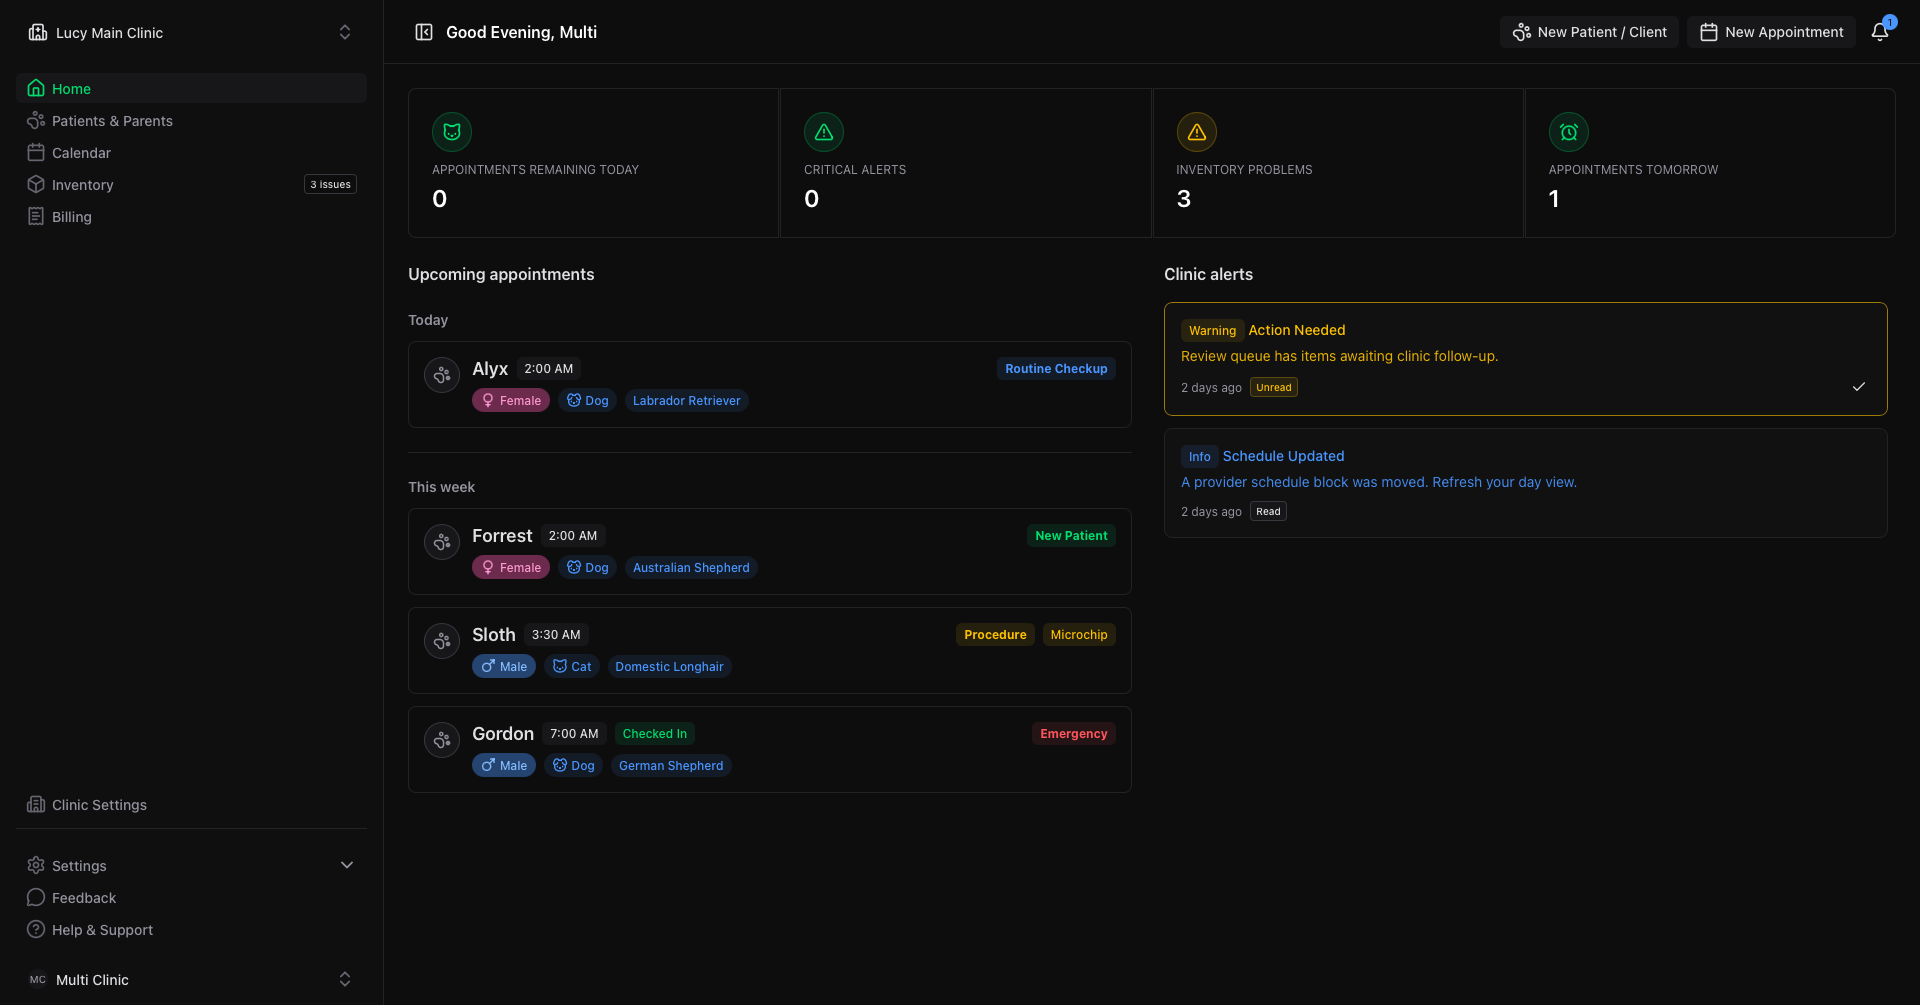
Task: Click the cat icon on Appointments Remaining Today
Action: coord(452,132)
